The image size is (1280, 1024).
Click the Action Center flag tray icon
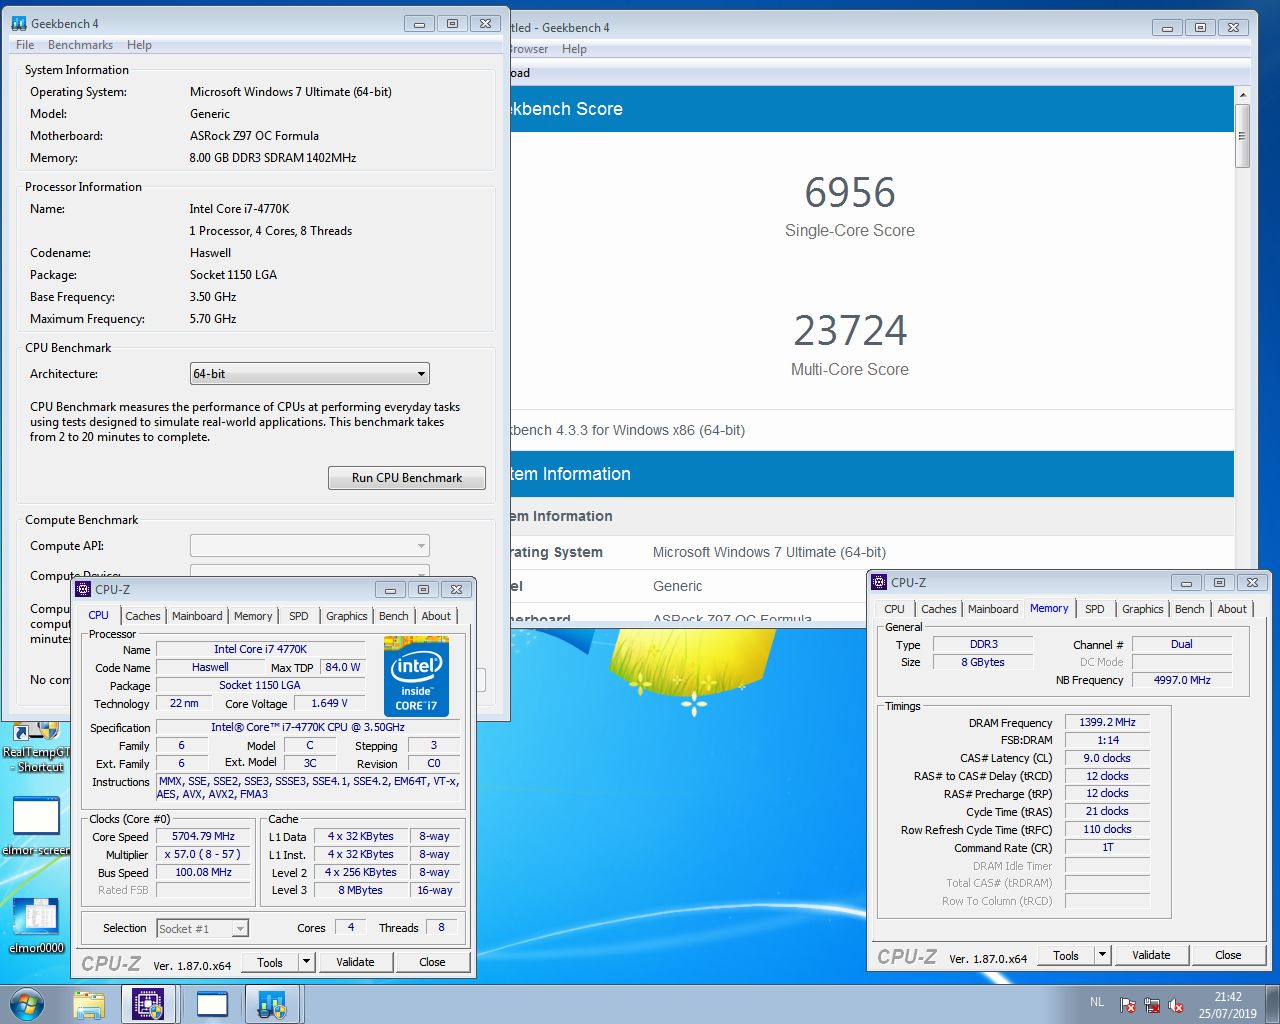click(x=1128, y=1005)
